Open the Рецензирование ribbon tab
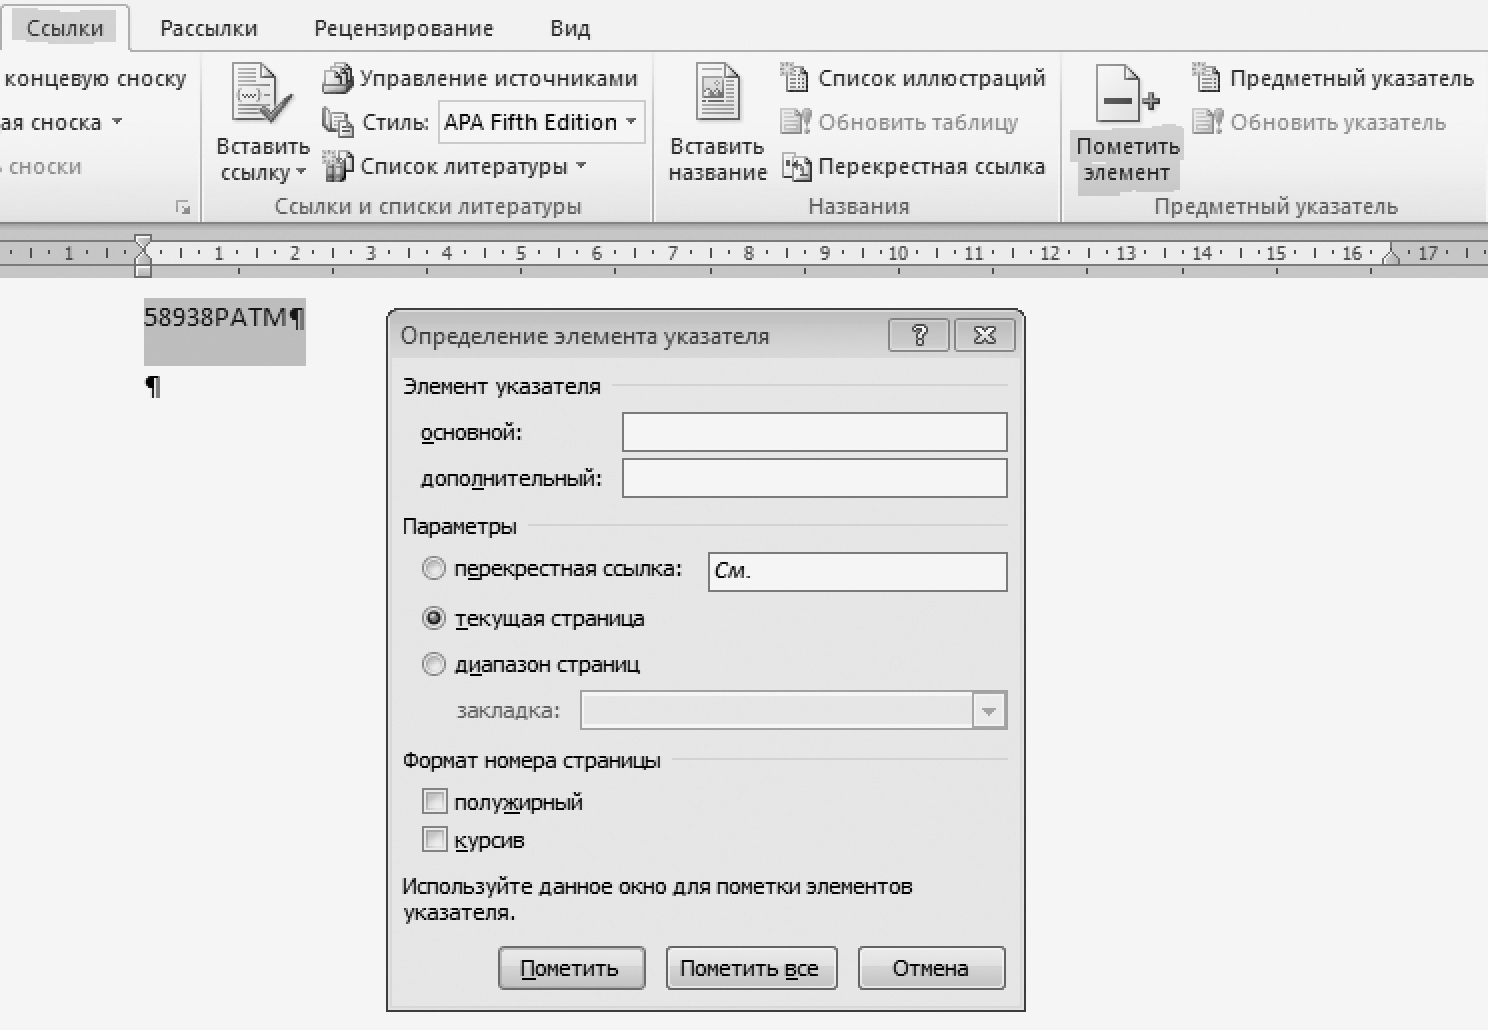Image resolution: width=1488 pixels, height=1030 pixels. point(403,28)
